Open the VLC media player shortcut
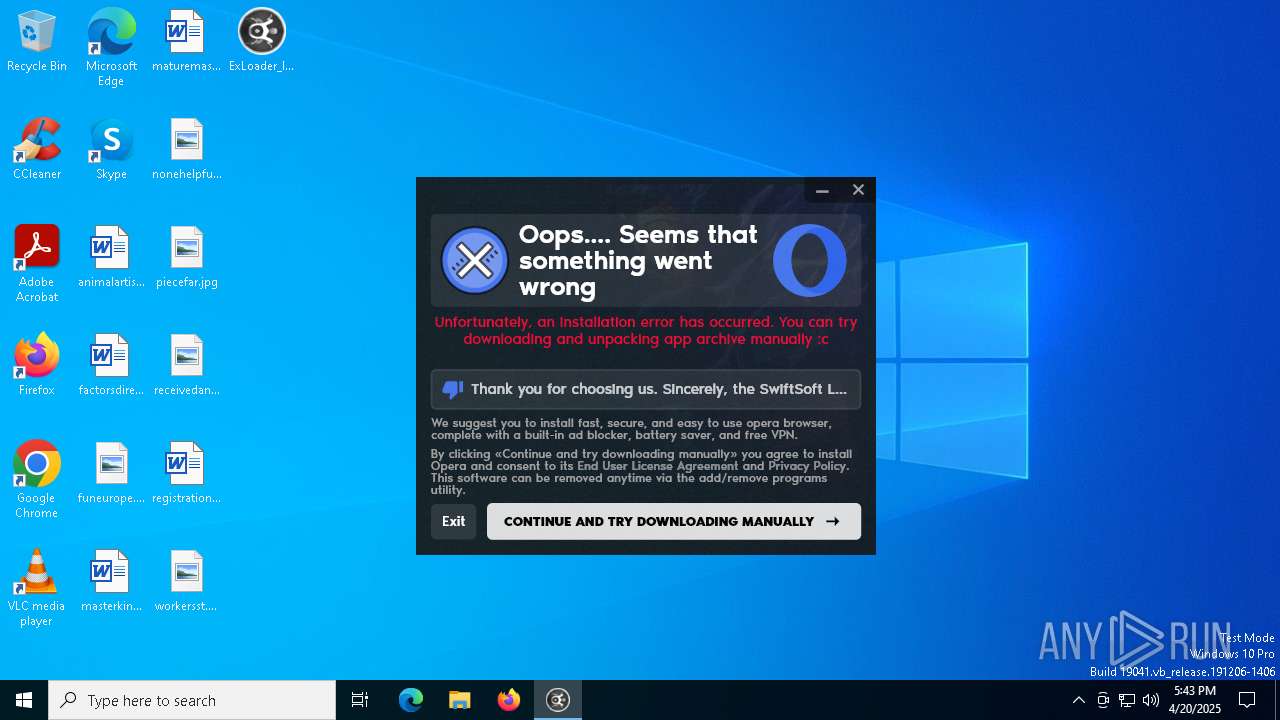Image resolution: width=1280 pixels, height=720 pixels. [37, 588]
